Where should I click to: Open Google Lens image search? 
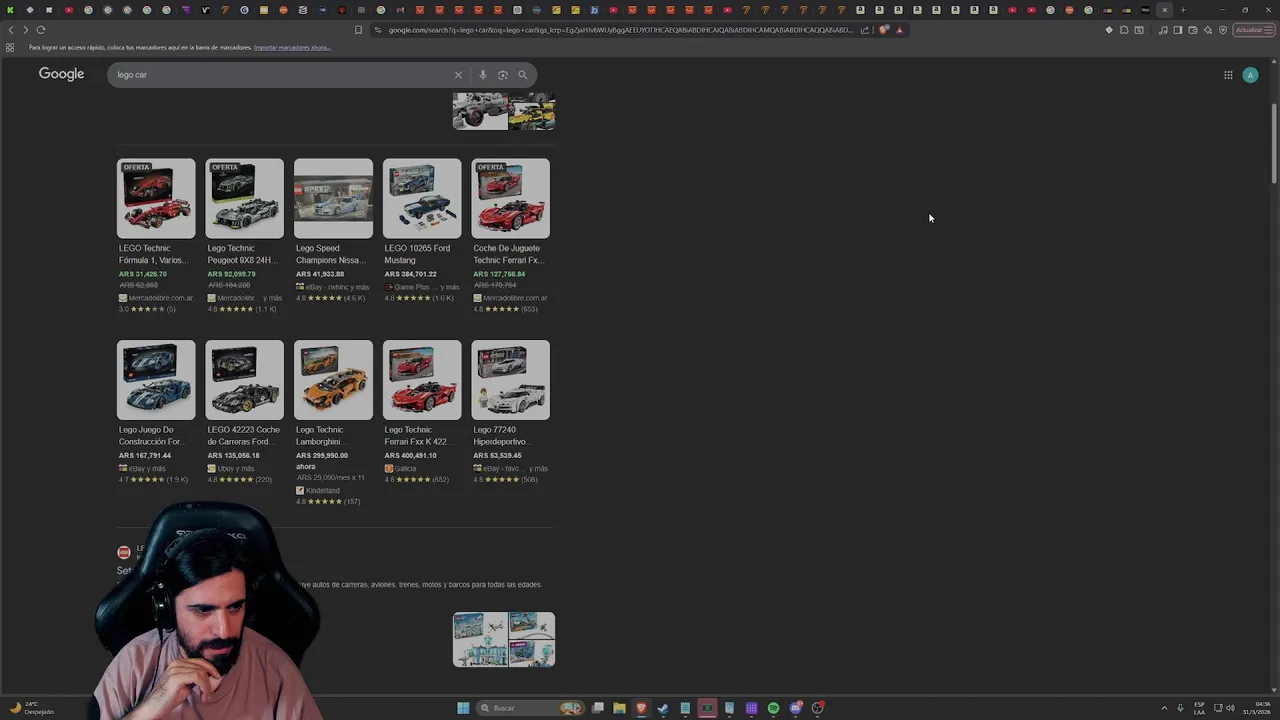(x=503, y=75)
